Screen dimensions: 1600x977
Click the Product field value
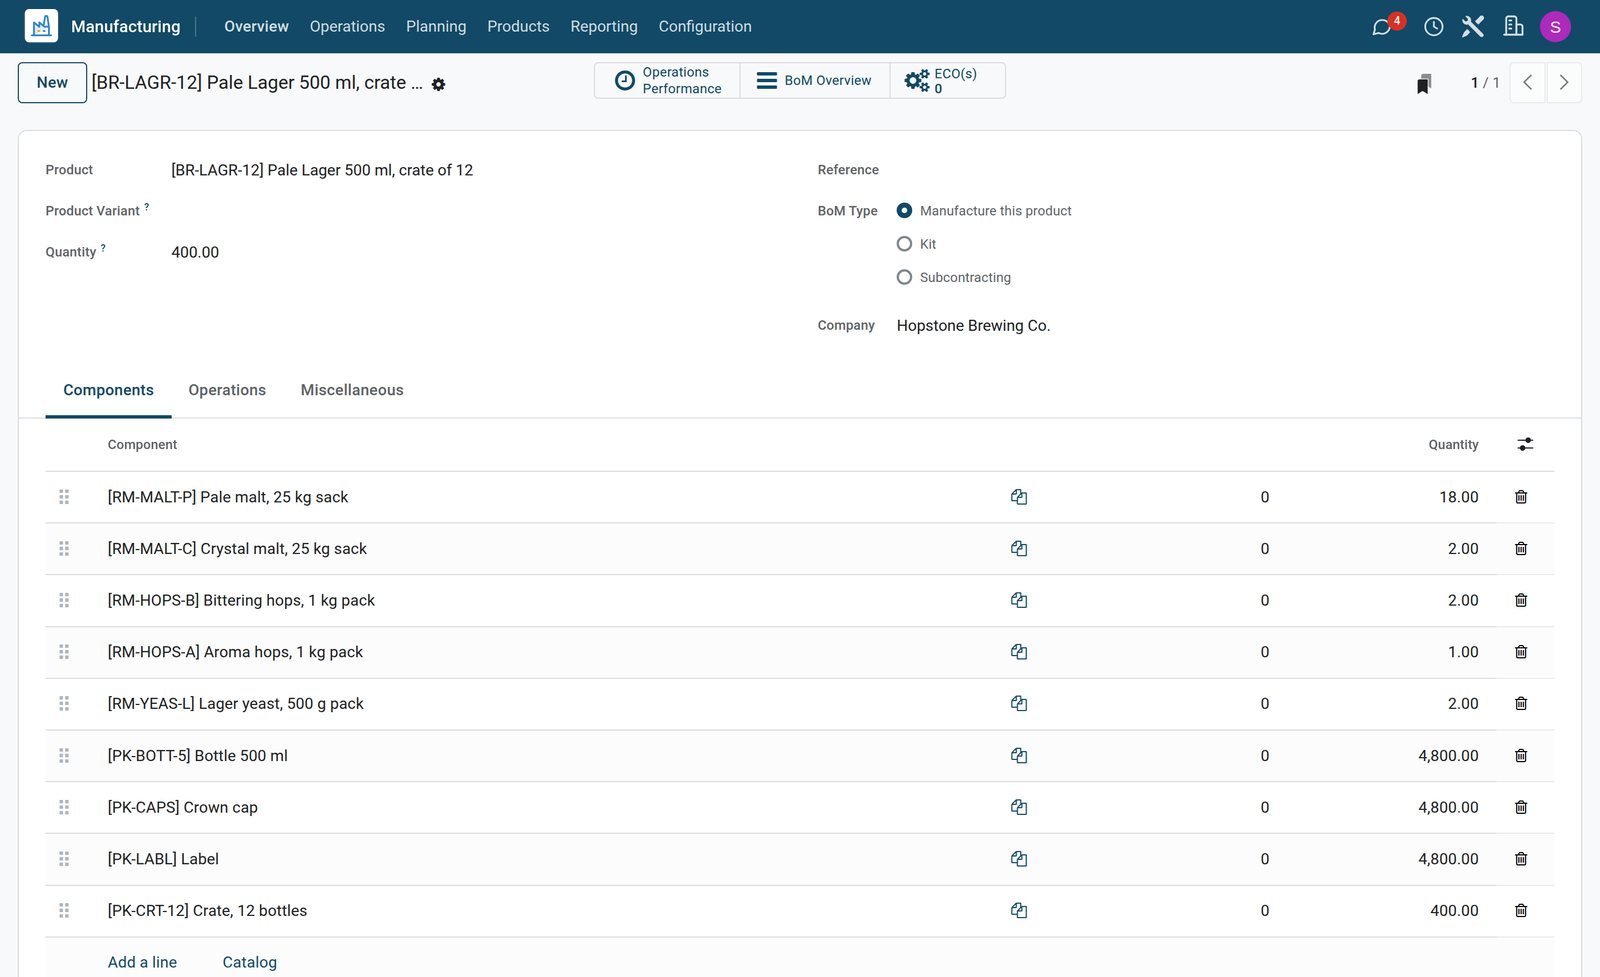click(322, 170)
